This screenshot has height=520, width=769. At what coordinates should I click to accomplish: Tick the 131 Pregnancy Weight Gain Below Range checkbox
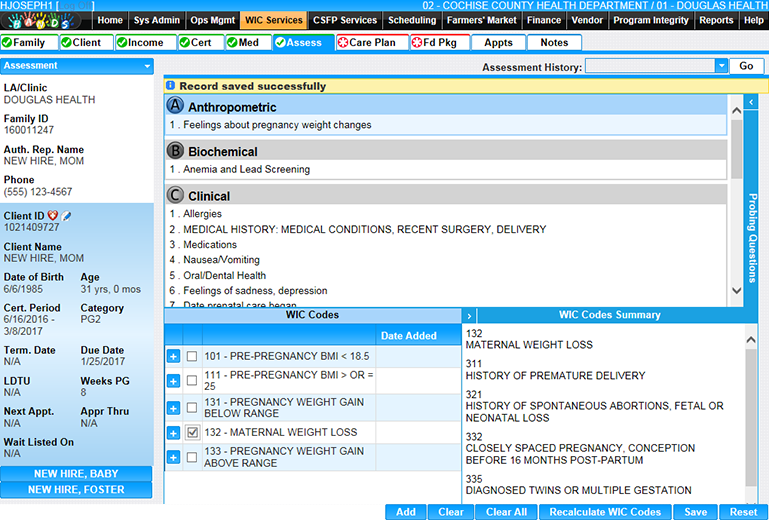click(192, 407)
